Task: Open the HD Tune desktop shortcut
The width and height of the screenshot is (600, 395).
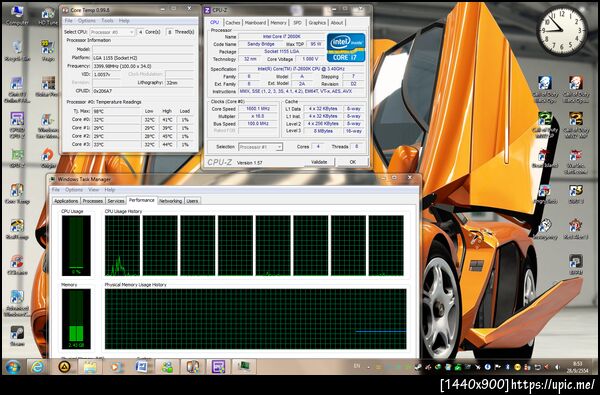Action: pyautogui.click(x=48, y=16)
